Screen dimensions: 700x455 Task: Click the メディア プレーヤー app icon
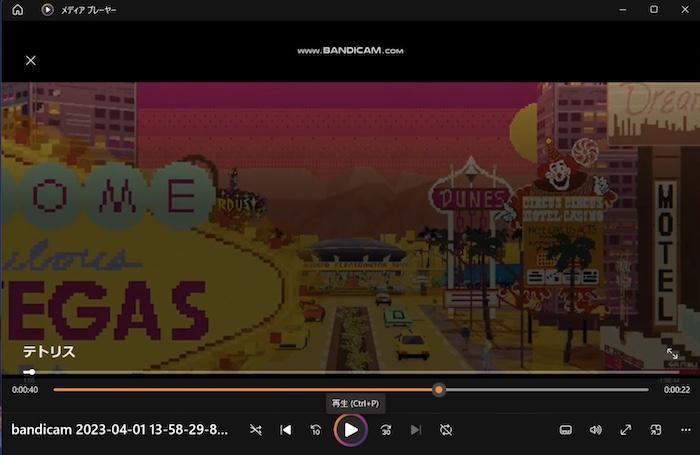click(47, 9)
